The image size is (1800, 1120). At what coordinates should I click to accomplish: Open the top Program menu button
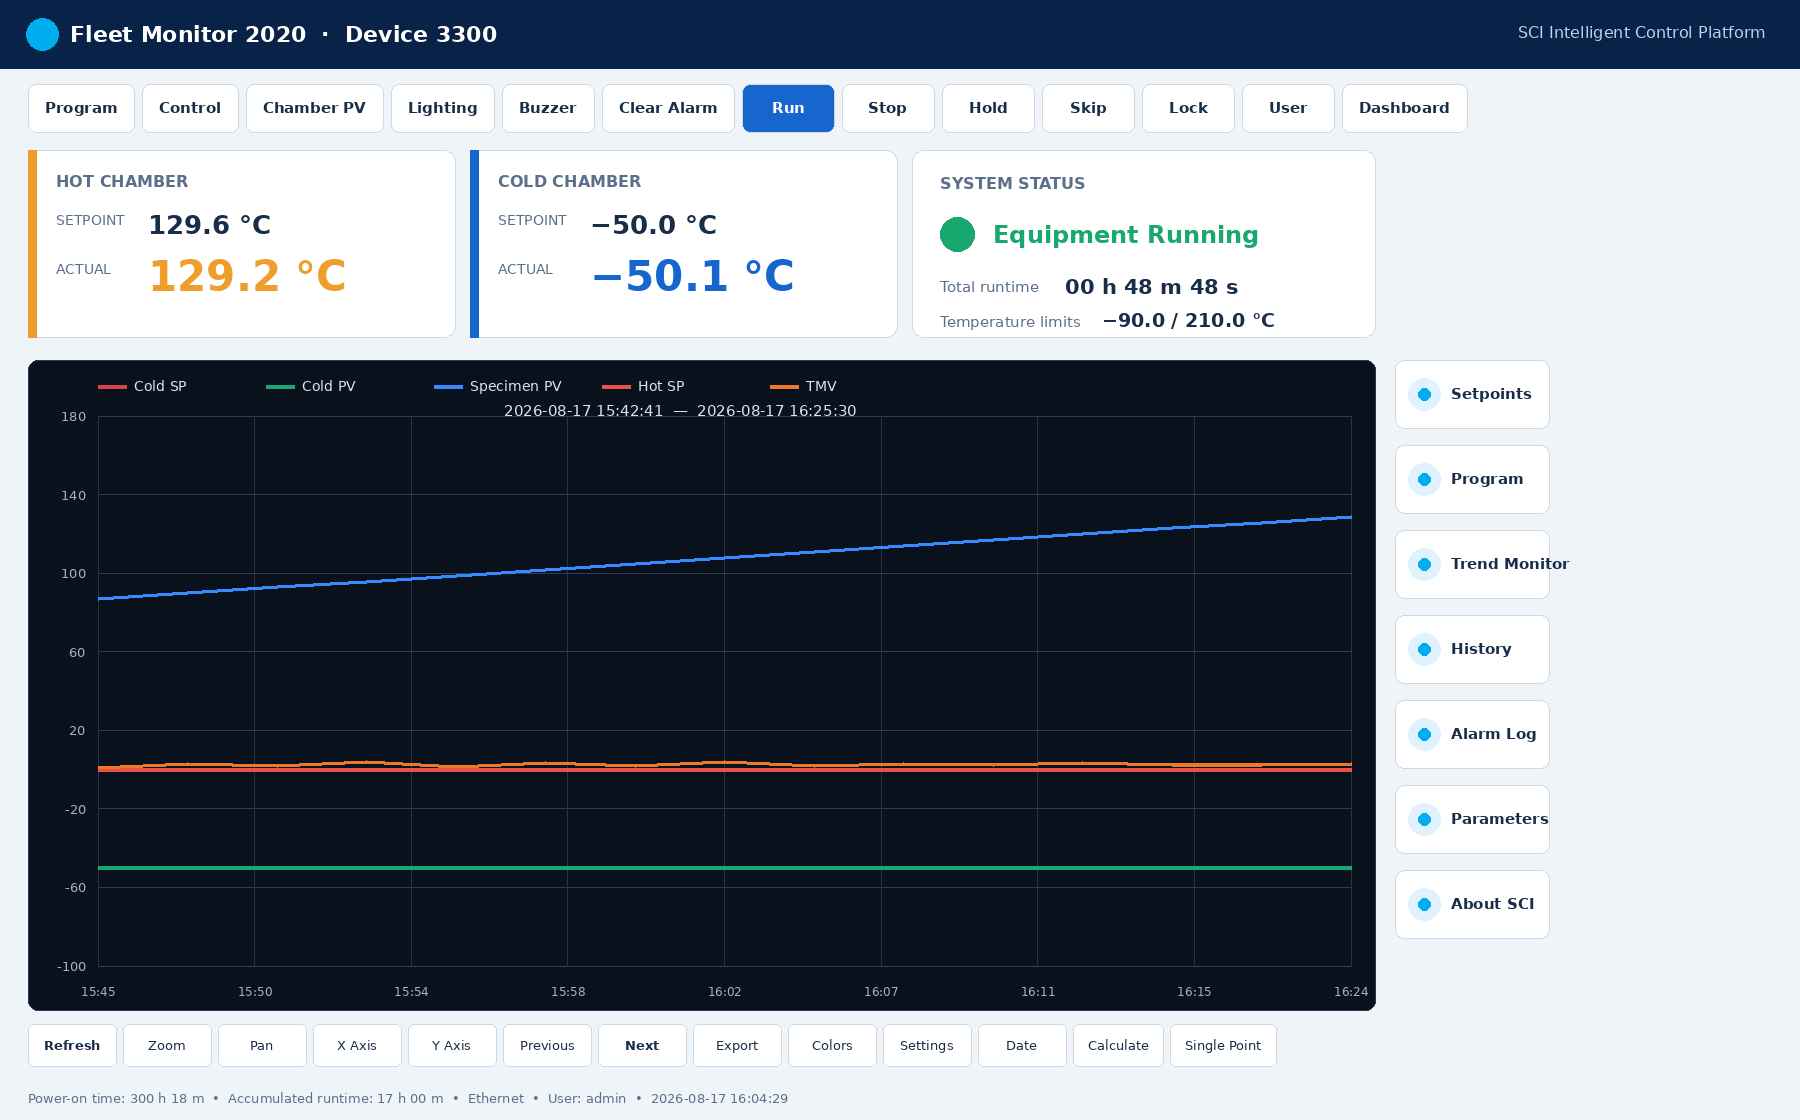tap(81, 108)
